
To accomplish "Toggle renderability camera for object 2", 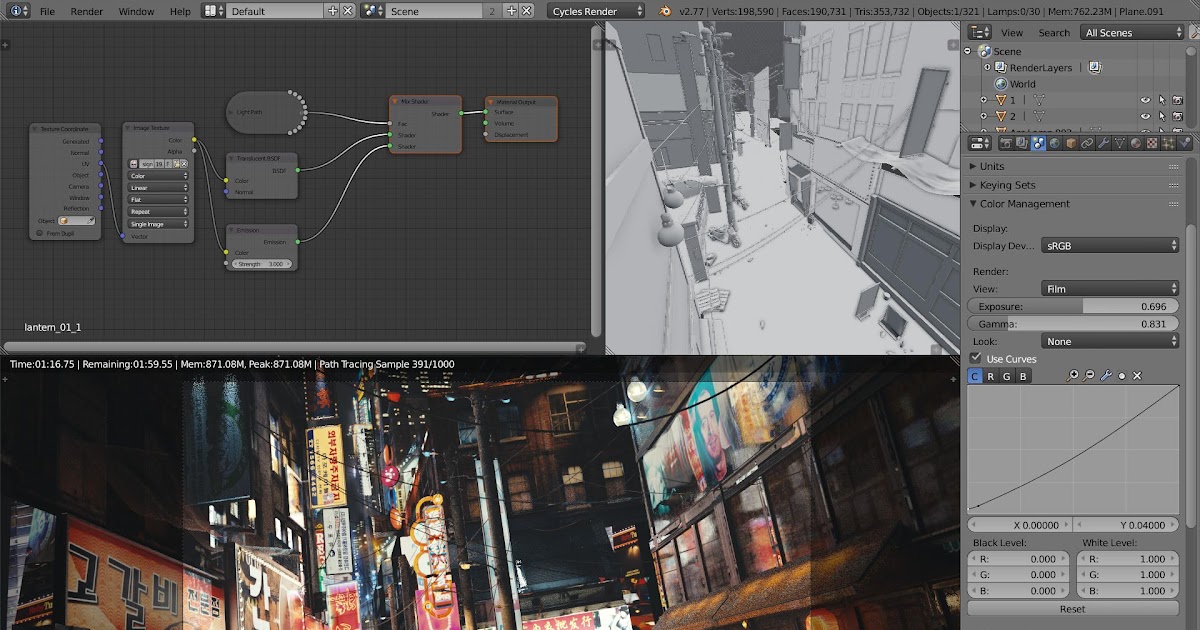I will click(1177, 116).
